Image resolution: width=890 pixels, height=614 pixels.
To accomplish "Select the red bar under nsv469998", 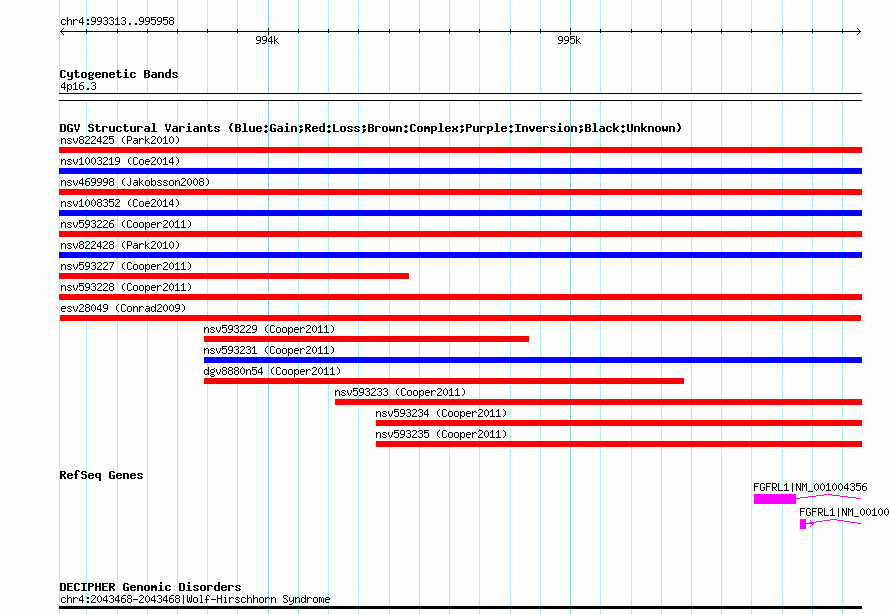I will click(460, 192).
